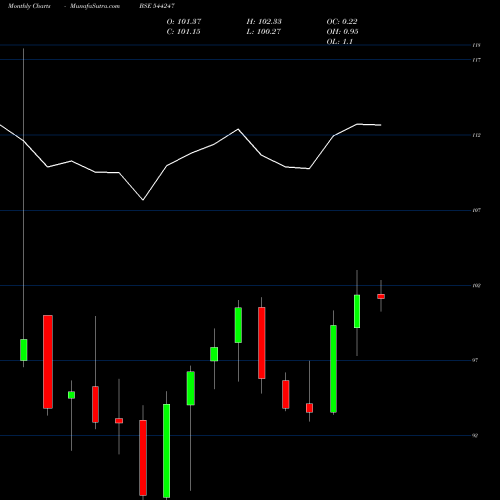Select the open value O: 101.37
This screenshot has width=500, height=500.
tap(184, 22)
